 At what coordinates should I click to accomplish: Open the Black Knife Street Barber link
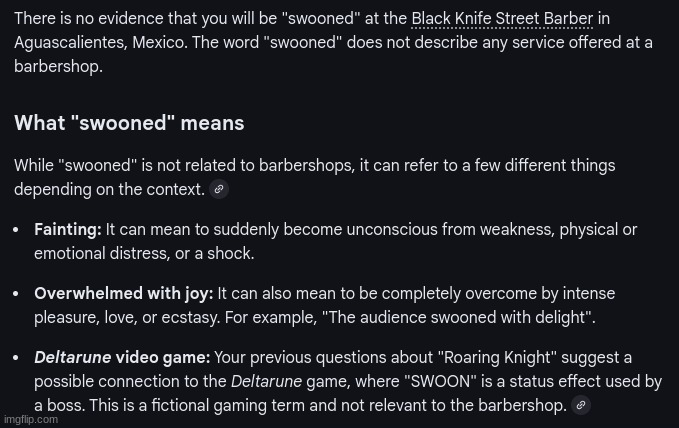click(502, 19)
